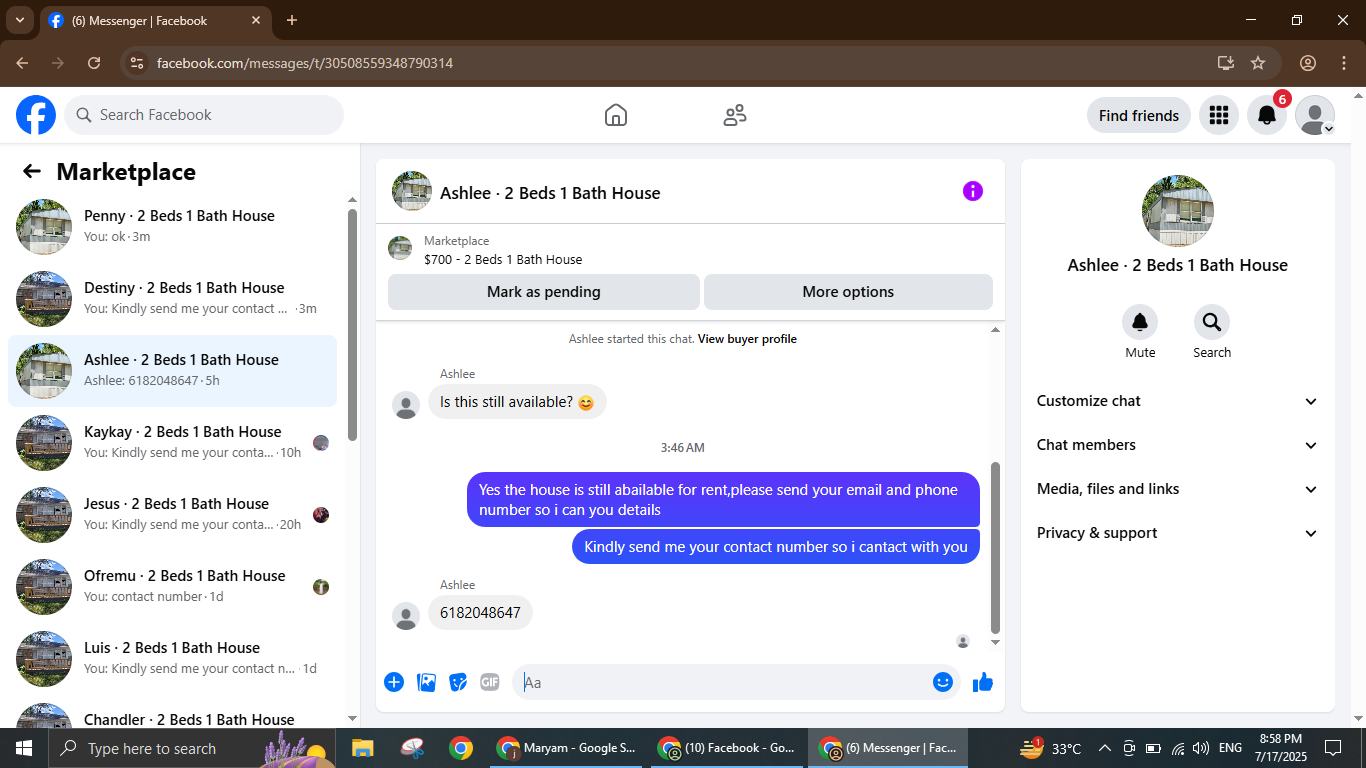The width and height of the screenshot is (1366, 768).
Task: Open a new browser tab
Action: (x=292, y=20)
